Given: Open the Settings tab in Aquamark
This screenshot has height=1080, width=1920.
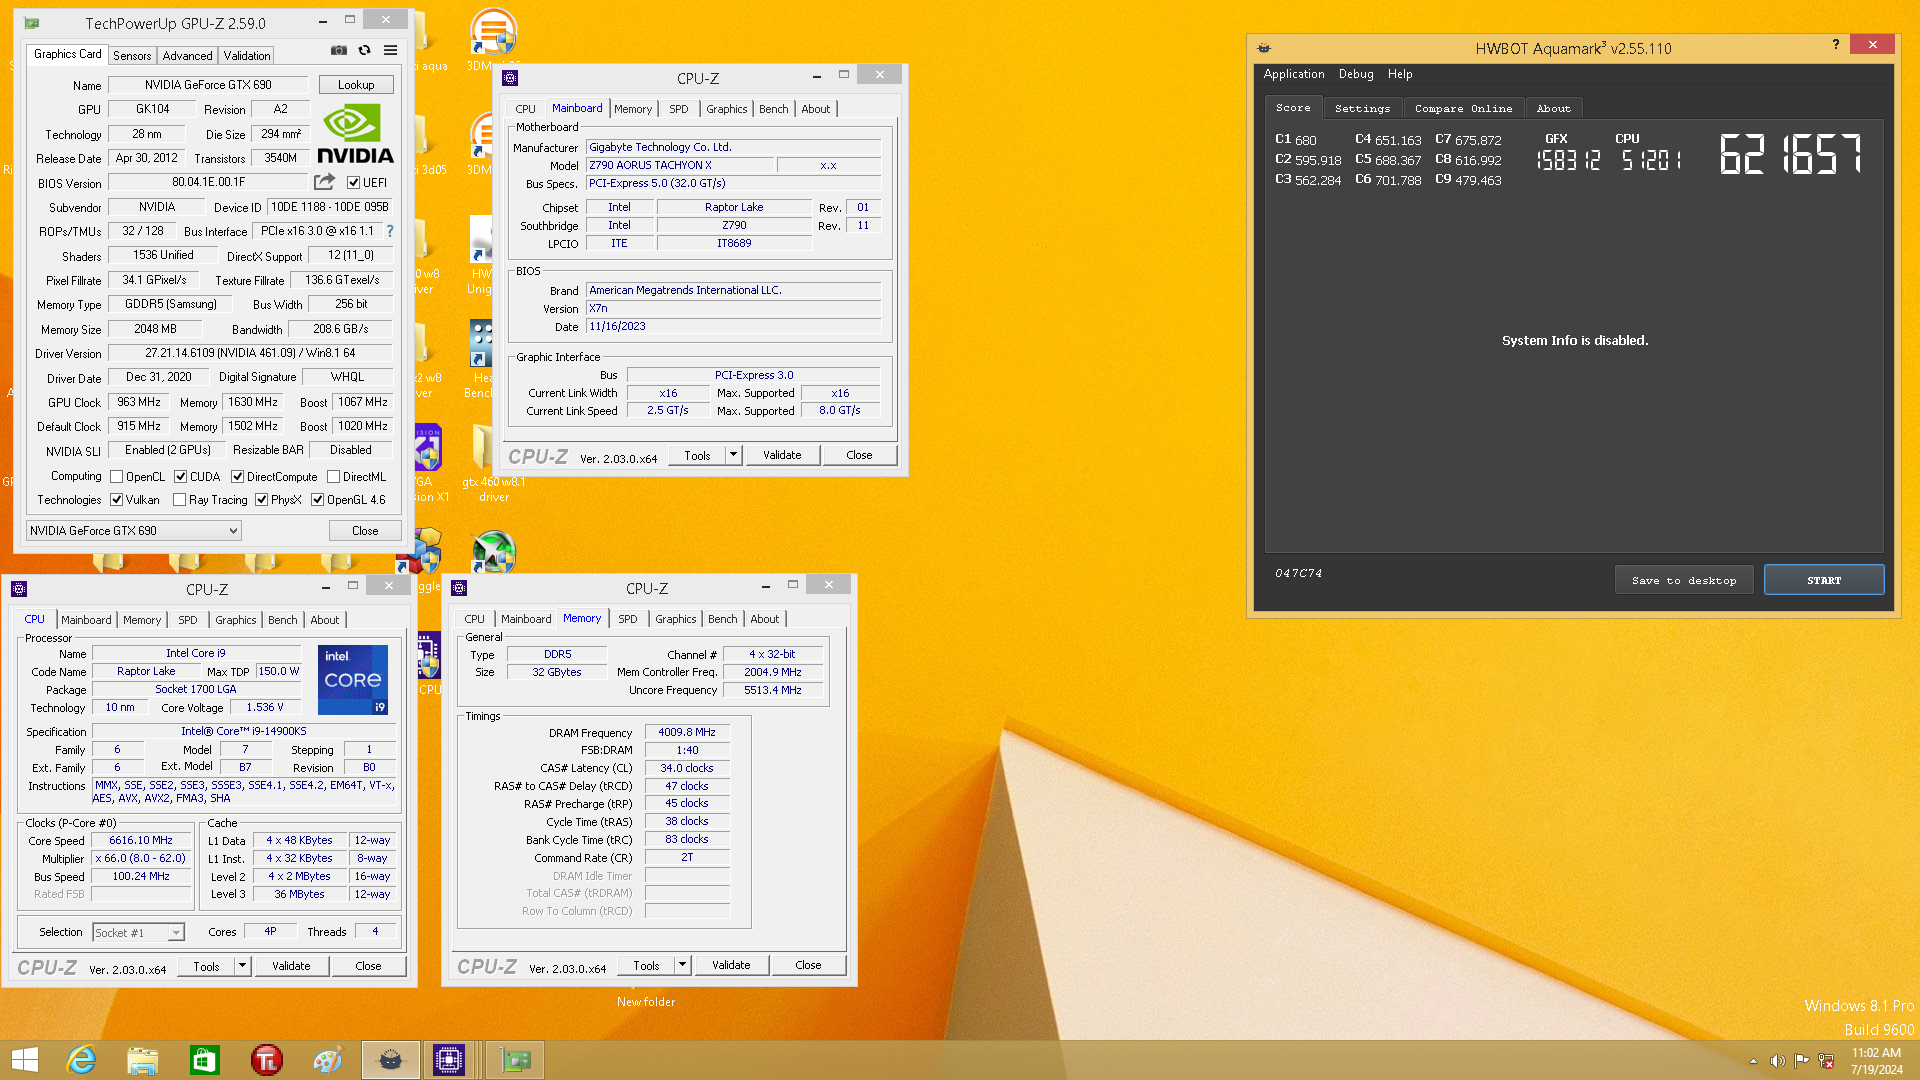Looking at the screenshot, I should tap(1362, 108).
